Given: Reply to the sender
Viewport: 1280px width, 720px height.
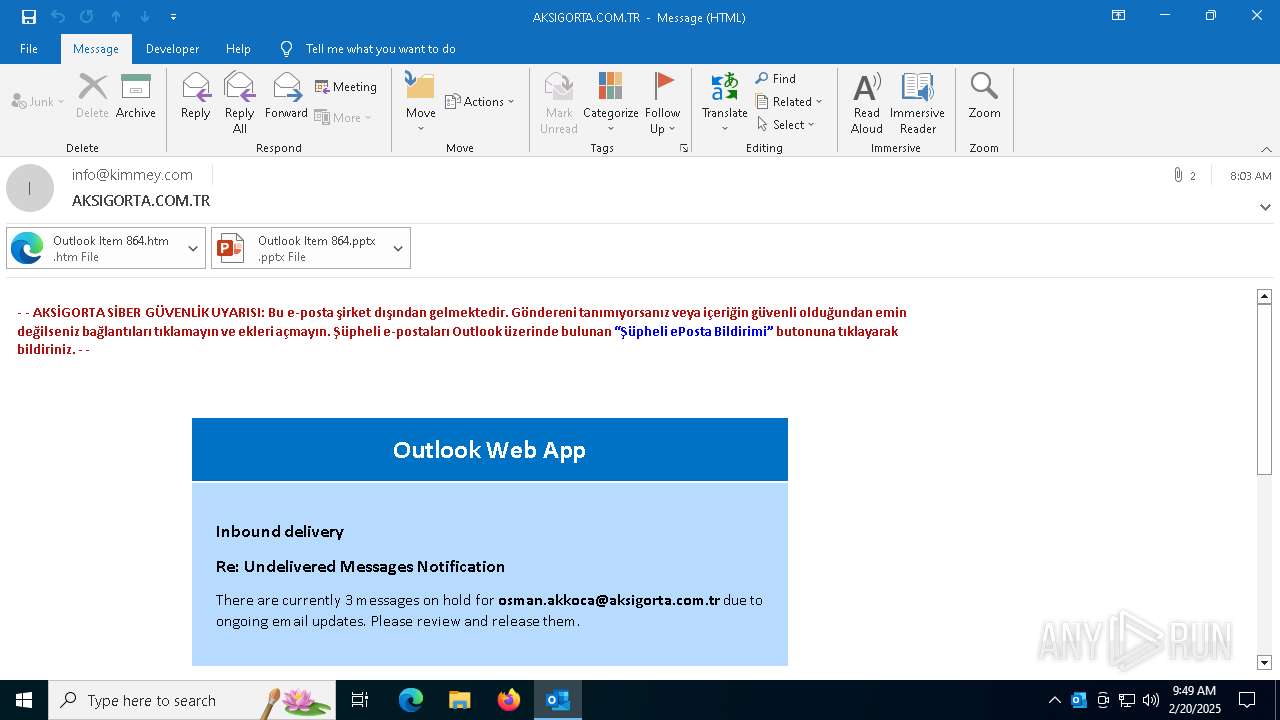Looking at the screenshot, I should pos(196,96).
